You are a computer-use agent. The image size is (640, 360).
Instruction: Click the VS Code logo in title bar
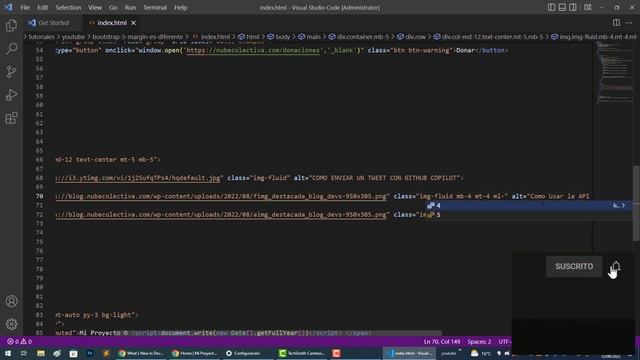coord(9,7)
